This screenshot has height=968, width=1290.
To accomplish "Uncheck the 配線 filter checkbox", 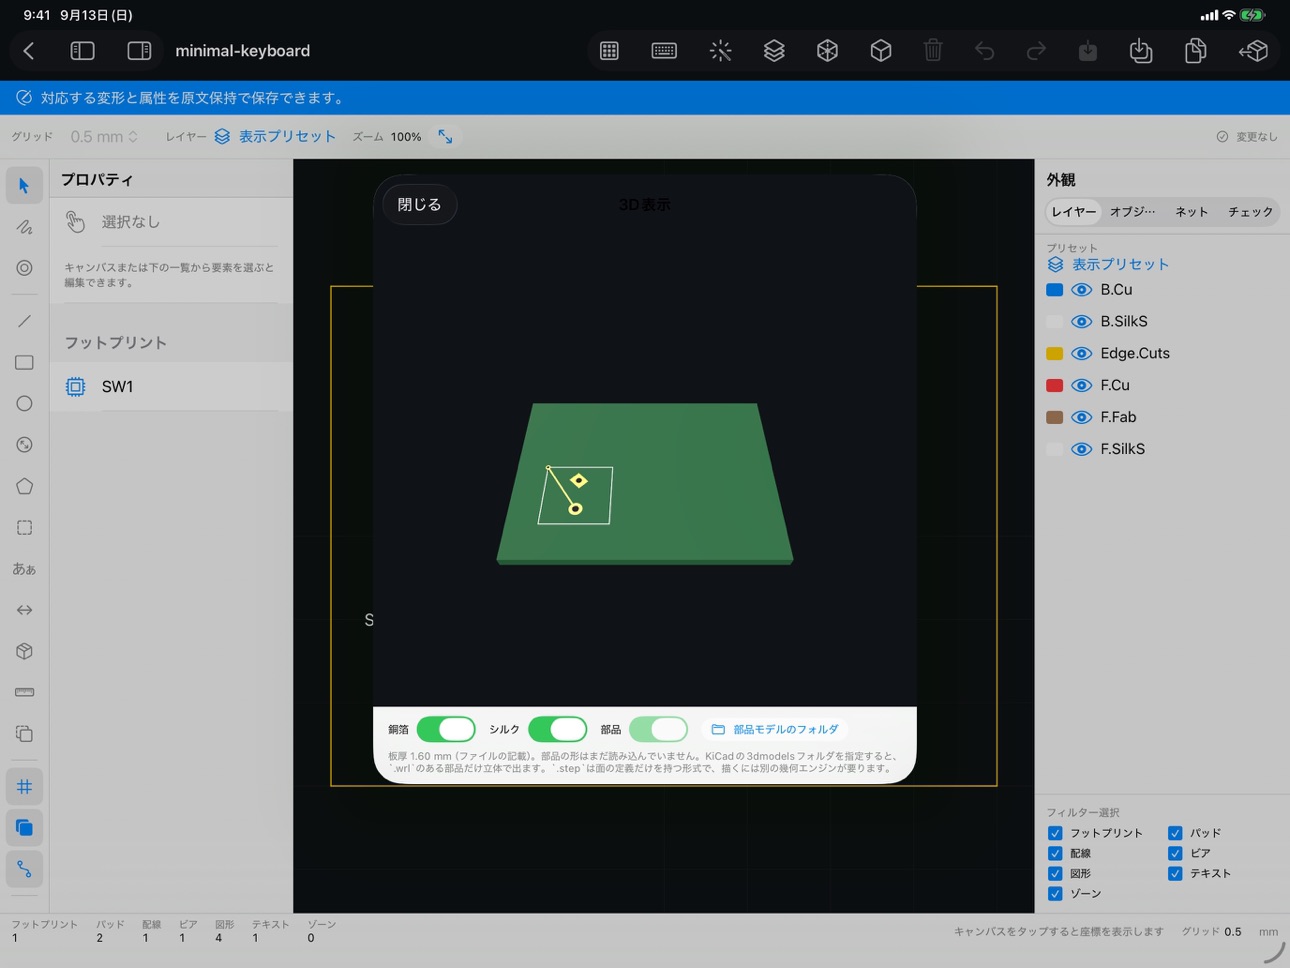I will 1055,853.
